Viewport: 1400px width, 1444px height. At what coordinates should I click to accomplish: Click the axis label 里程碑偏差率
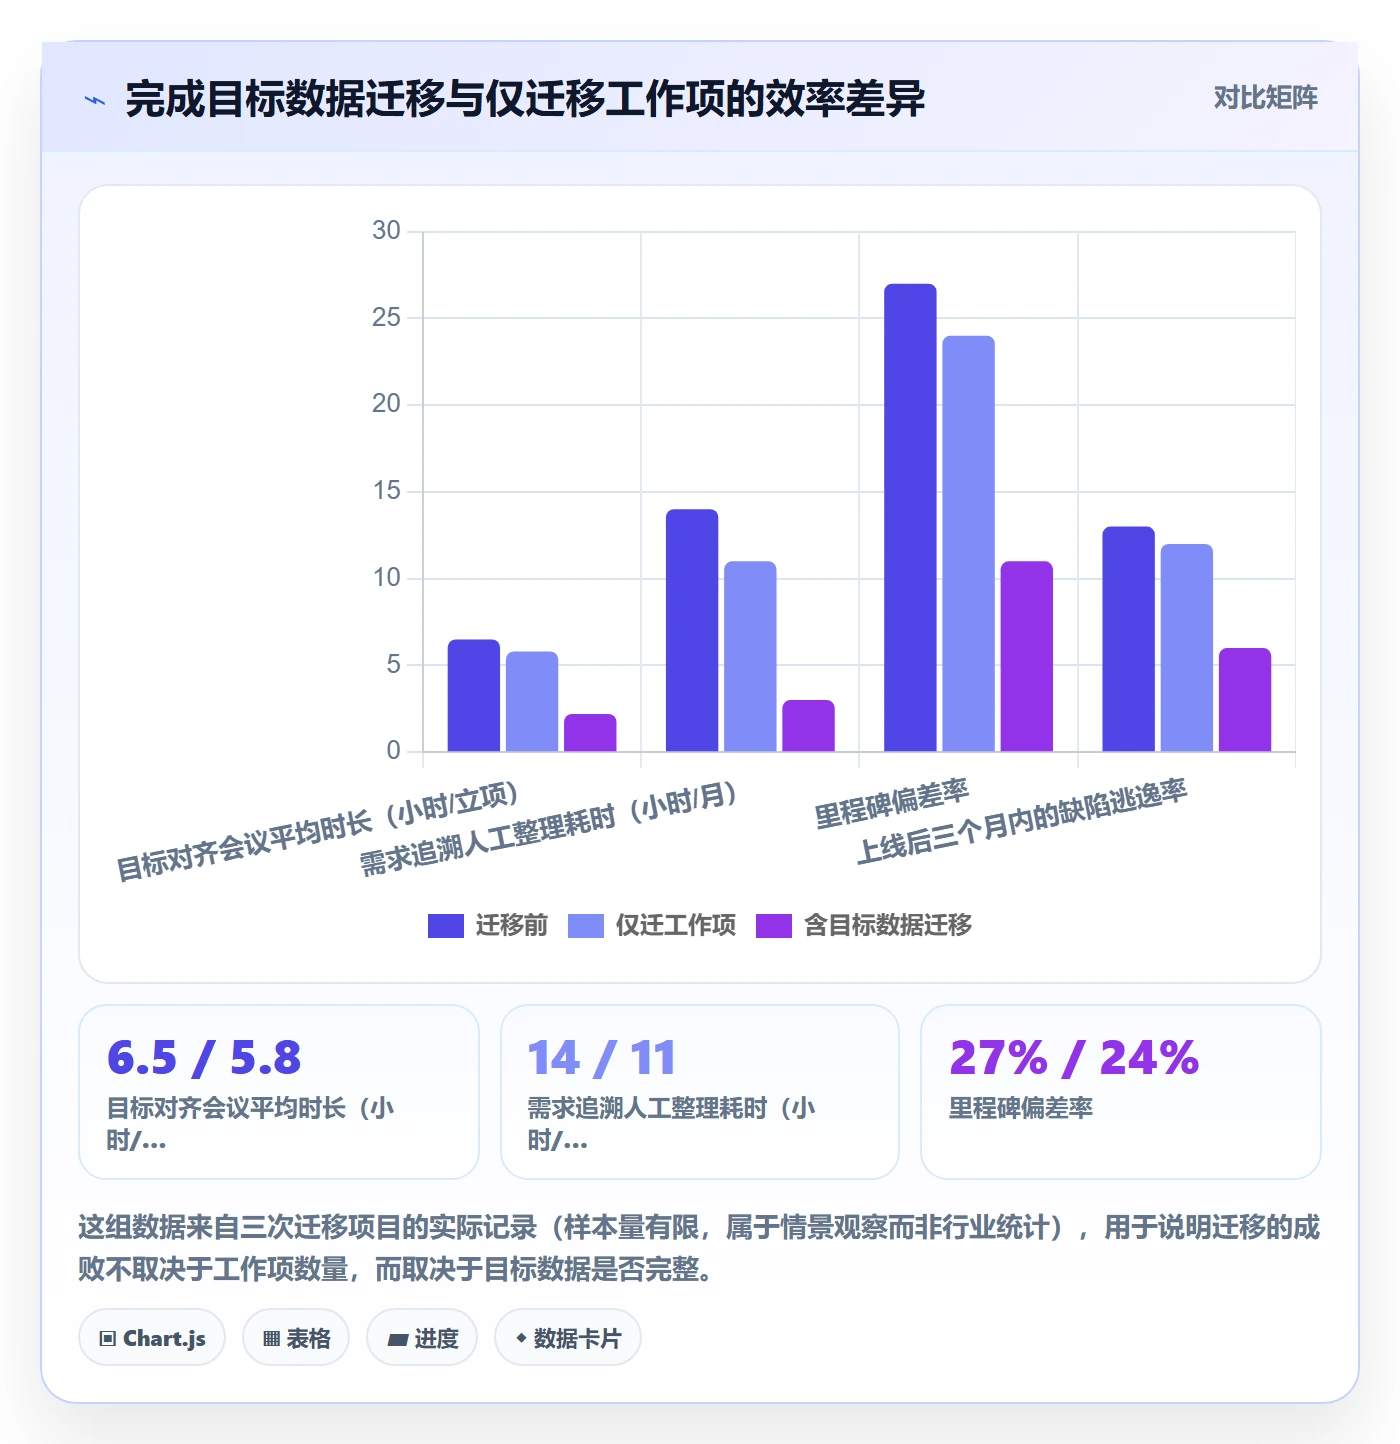point(892,805)
